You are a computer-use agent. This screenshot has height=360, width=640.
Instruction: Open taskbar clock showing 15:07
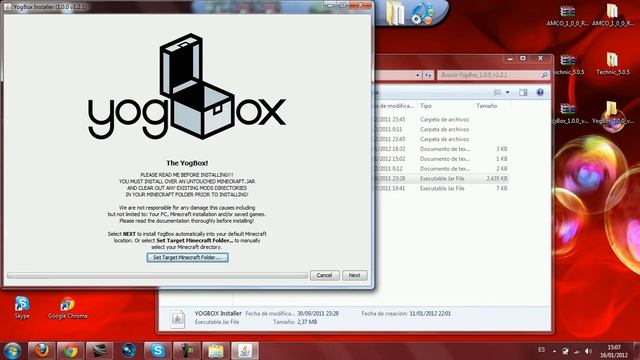coord(614,351)
